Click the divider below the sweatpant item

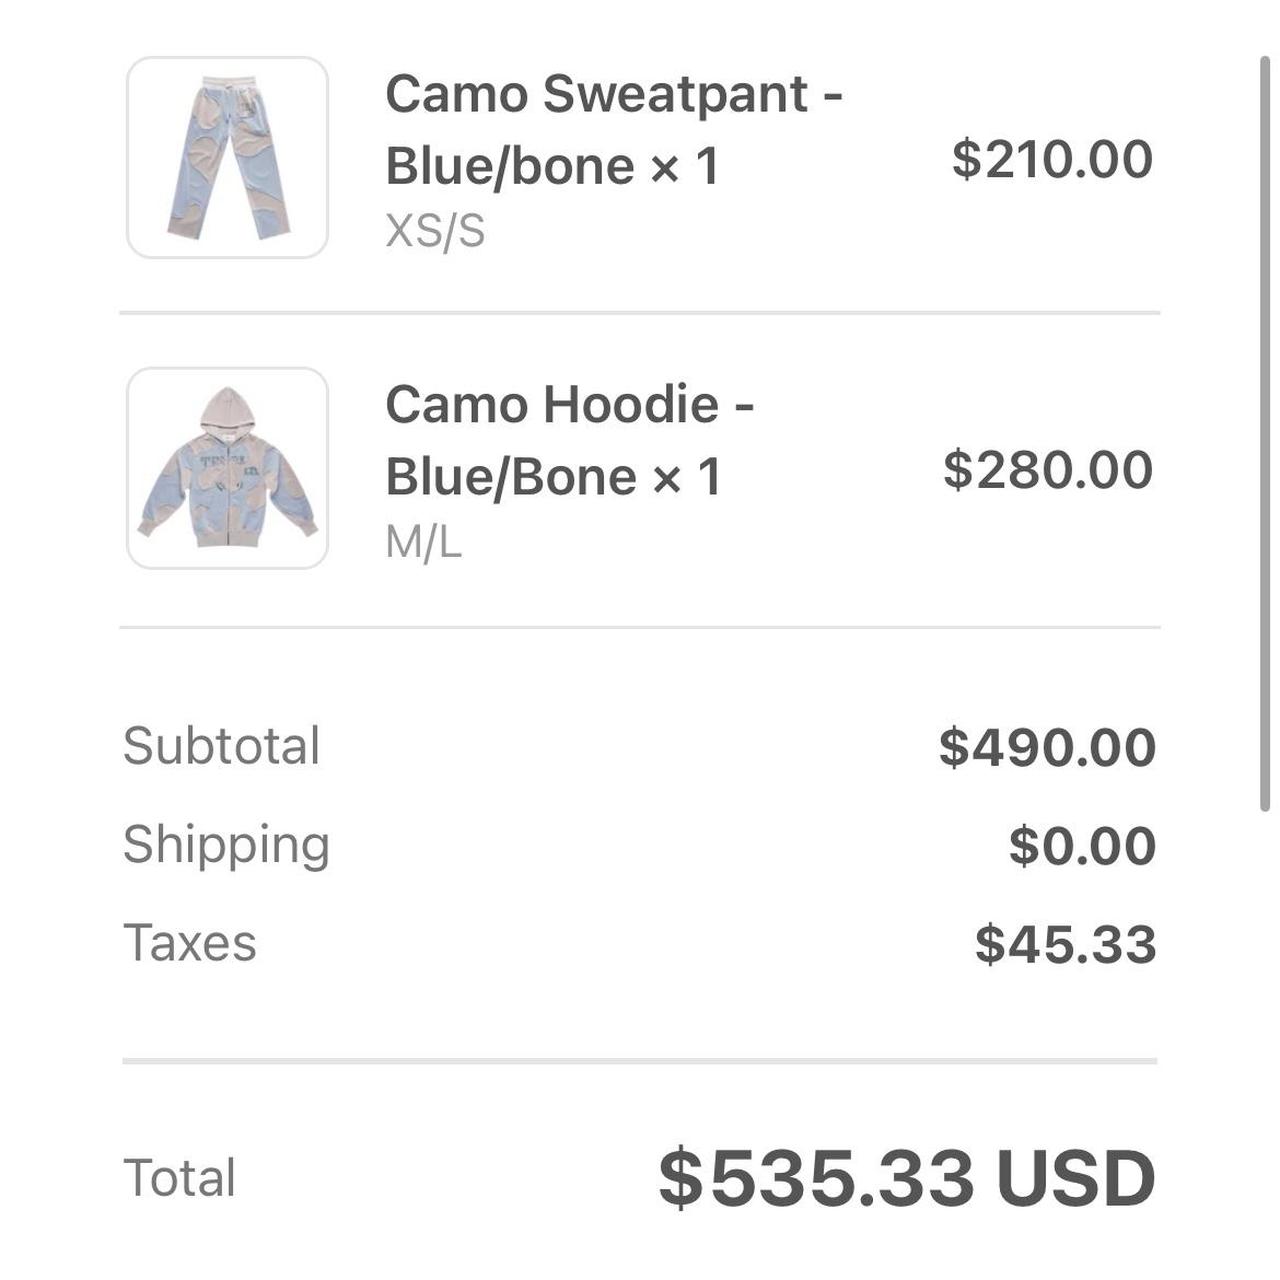(x=640, y=311)
